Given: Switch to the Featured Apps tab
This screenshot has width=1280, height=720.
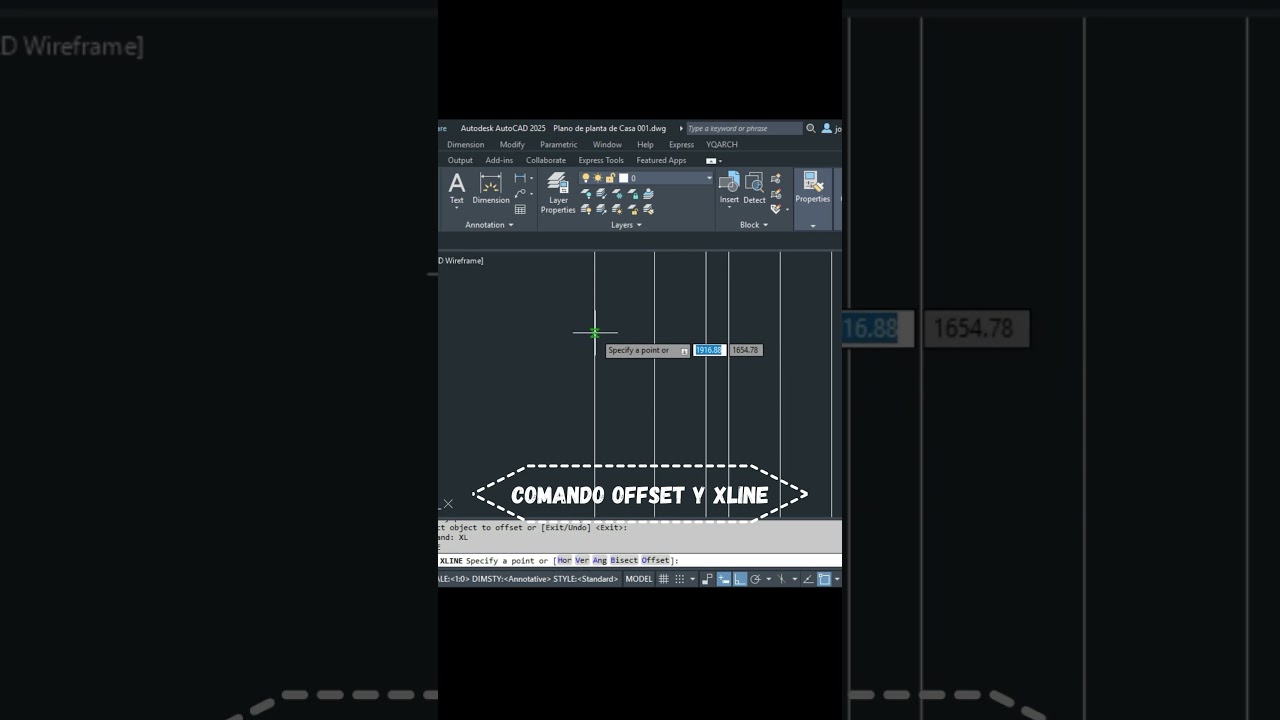Looking at the screenshot, I should pyautogui.click(x=661, y=160).
